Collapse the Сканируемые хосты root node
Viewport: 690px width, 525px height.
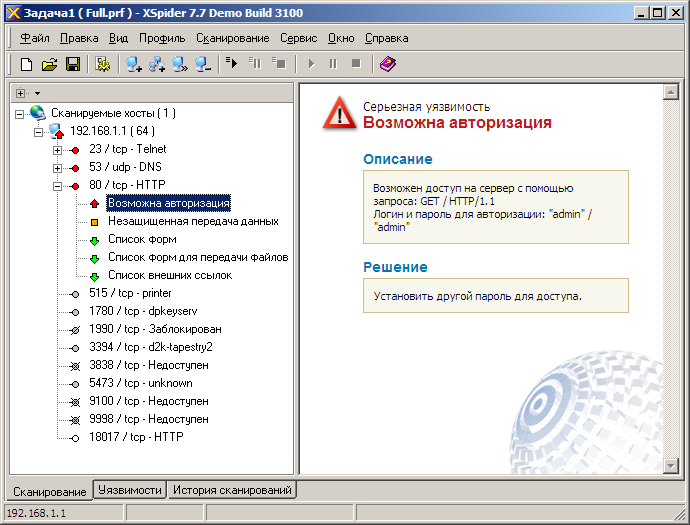(x=19, y=114)
